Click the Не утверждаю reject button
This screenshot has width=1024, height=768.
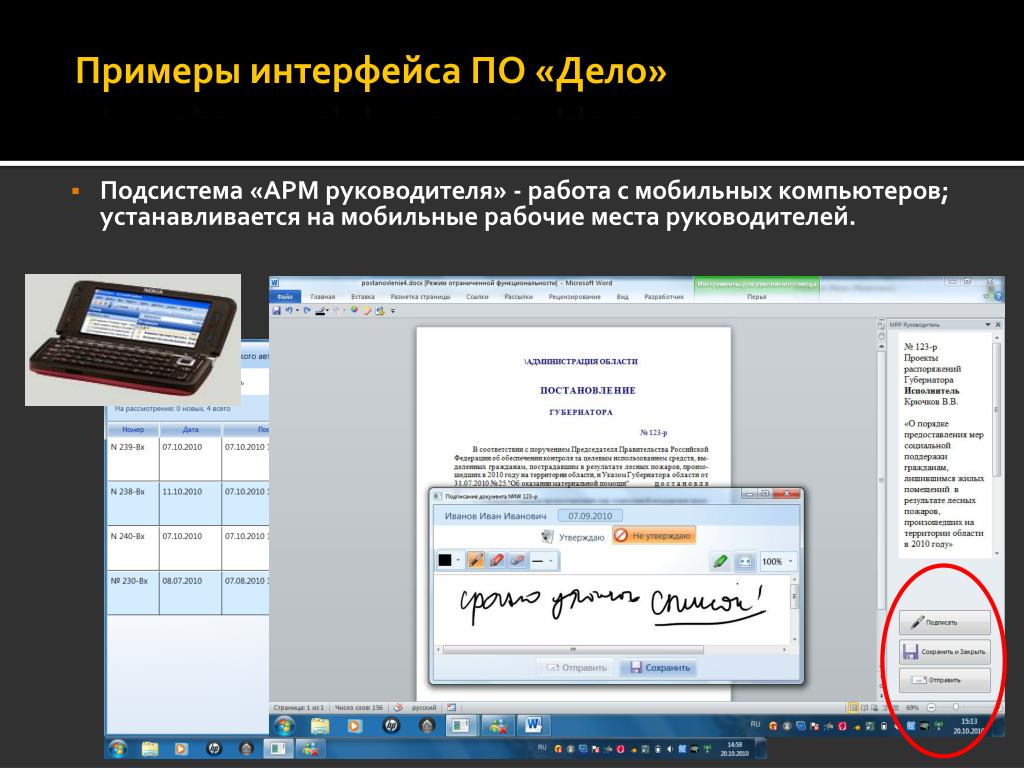(x=653, y=536)
